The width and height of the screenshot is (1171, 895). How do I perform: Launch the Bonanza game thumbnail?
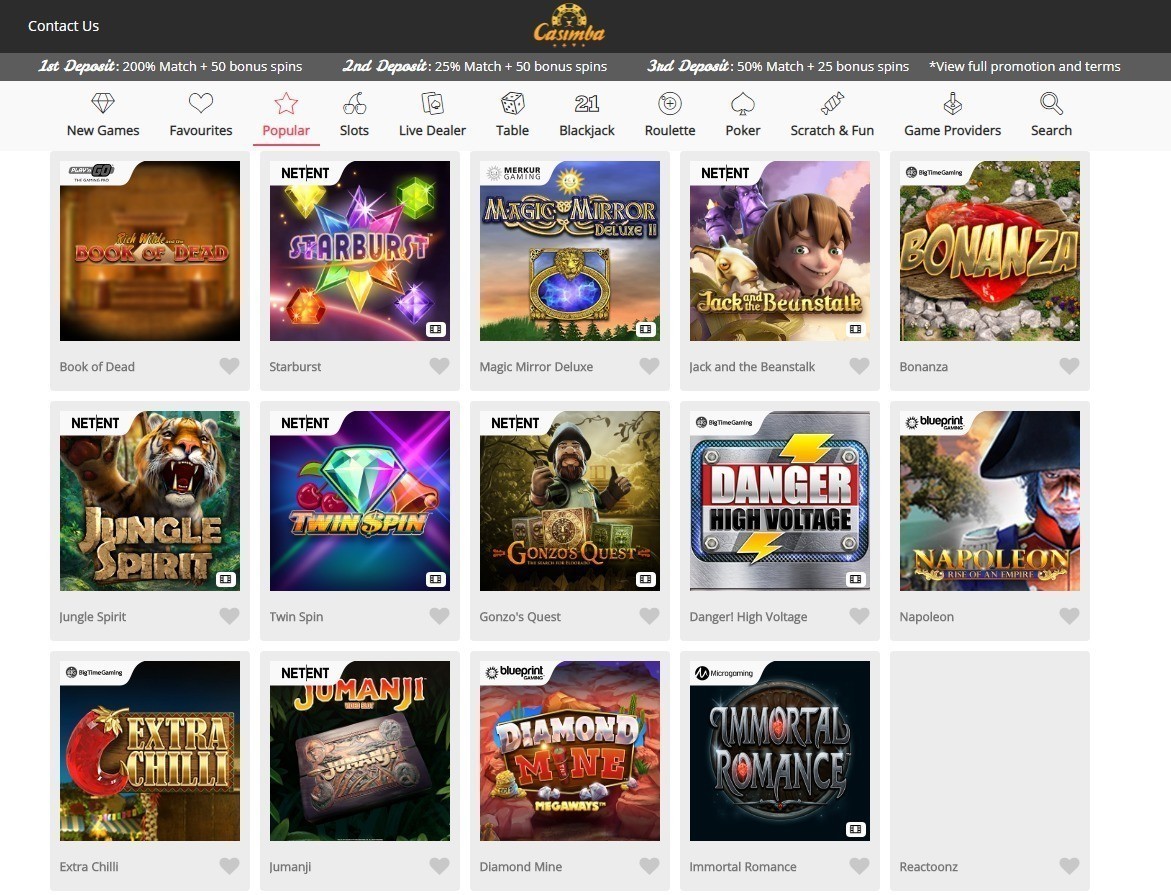click(990, 251)
